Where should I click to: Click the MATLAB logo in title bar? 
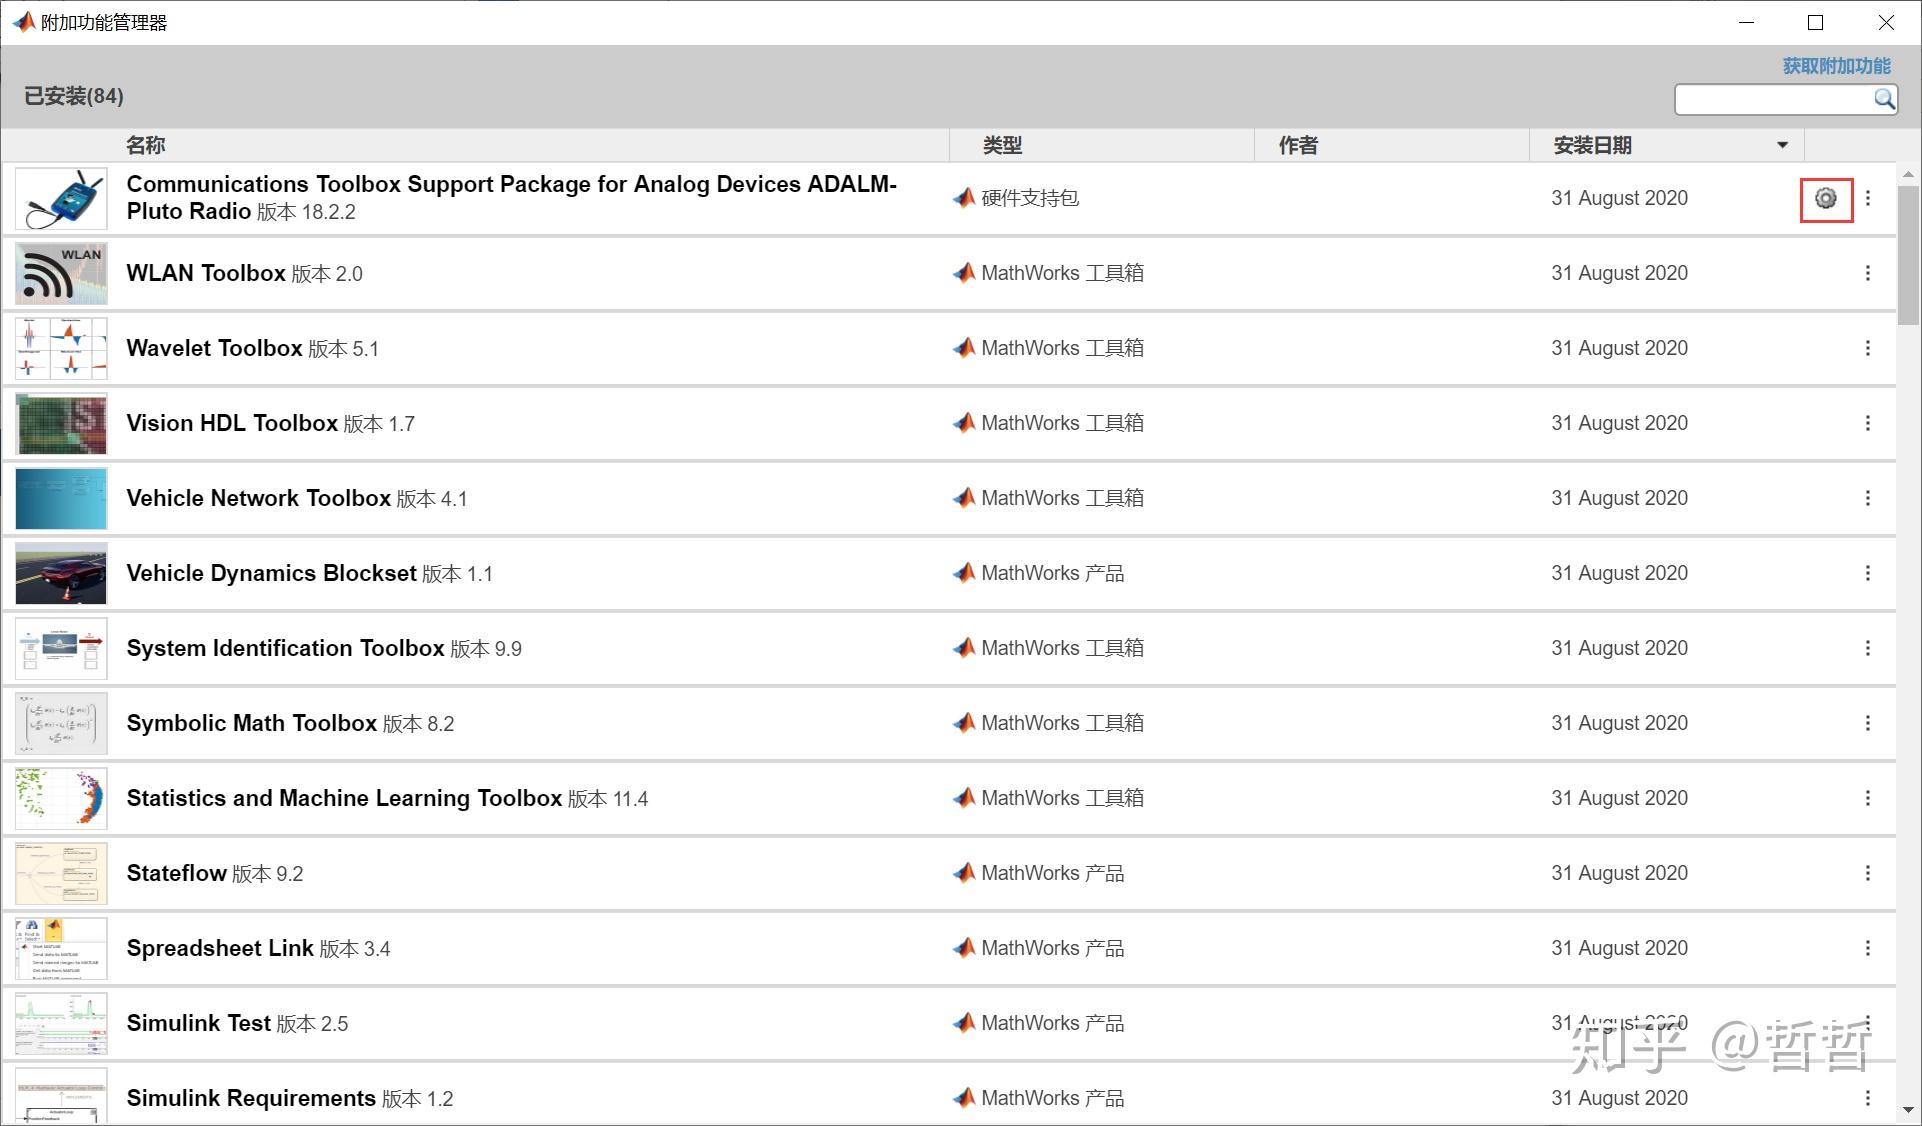click(23, 22)
